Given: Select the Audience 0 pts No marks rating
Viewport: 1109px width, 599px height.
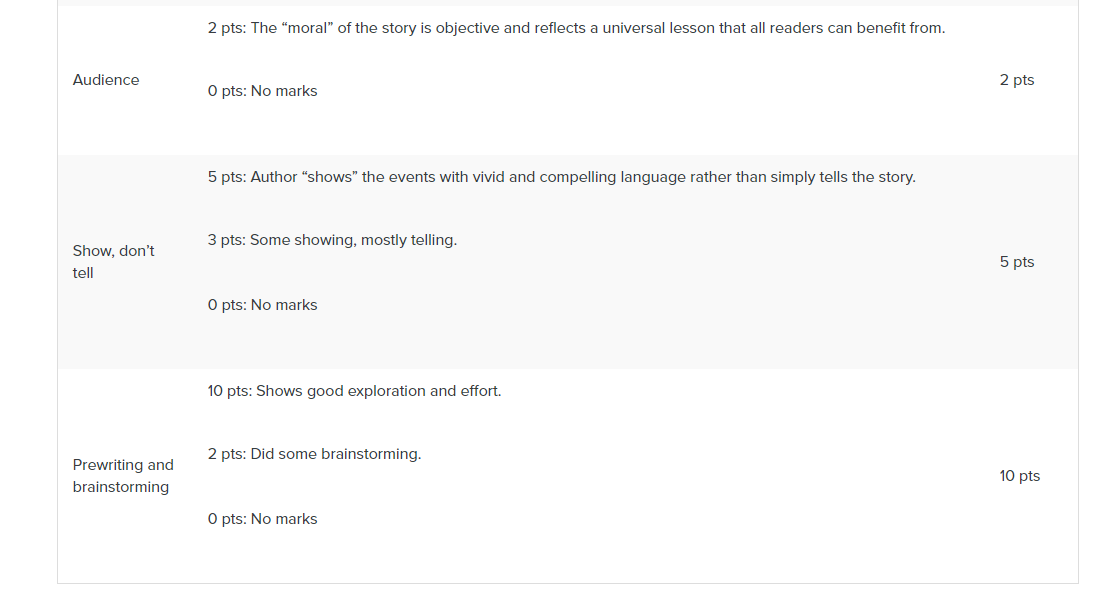Looking at the screenshot, I should pos(262,91).
